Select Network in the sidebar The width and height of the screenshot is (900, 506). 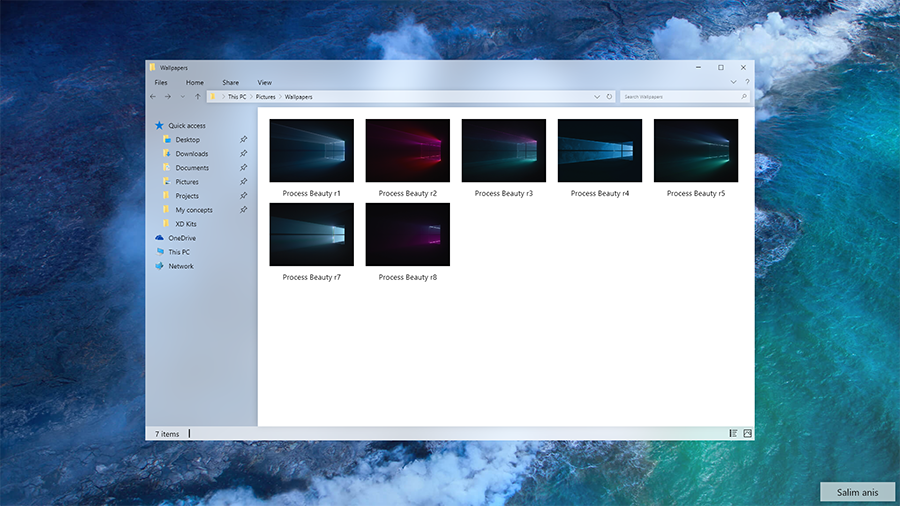coord(181,266)
